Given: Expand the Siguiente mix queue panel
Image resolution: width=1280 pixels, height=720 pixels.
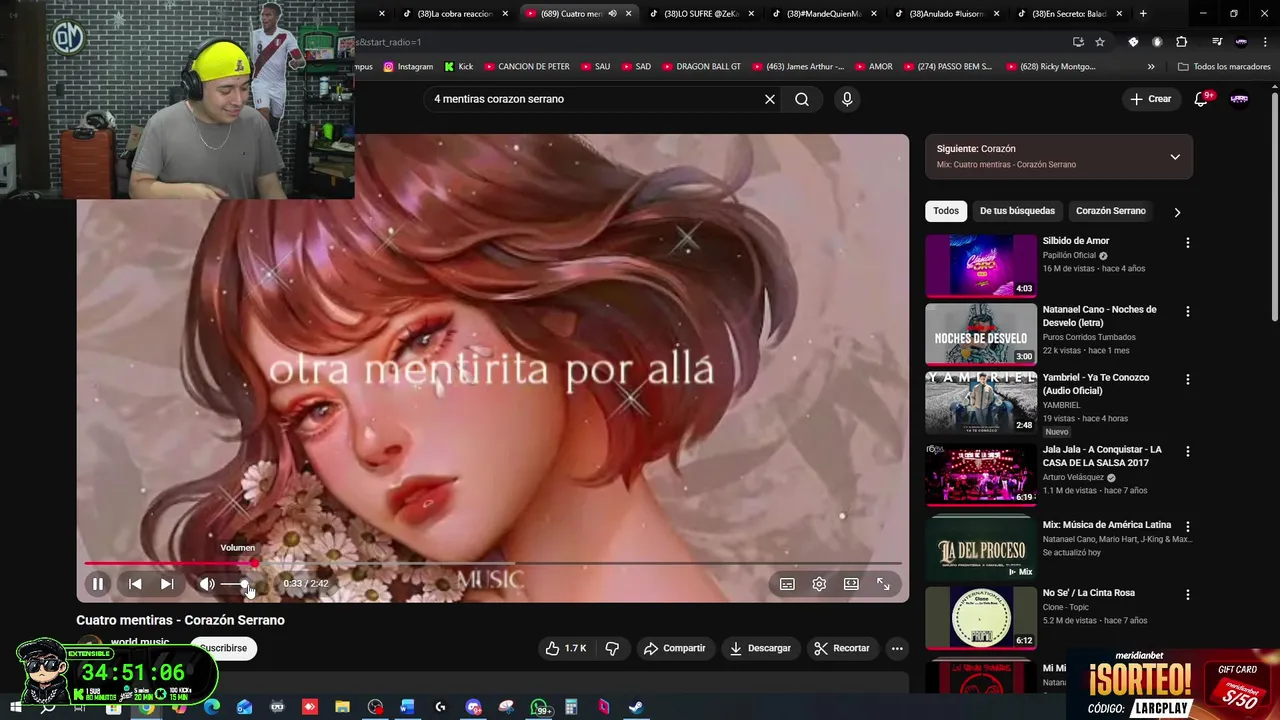Looking at the screenshot, I should pyautogui.click(x=1175, y=157).
